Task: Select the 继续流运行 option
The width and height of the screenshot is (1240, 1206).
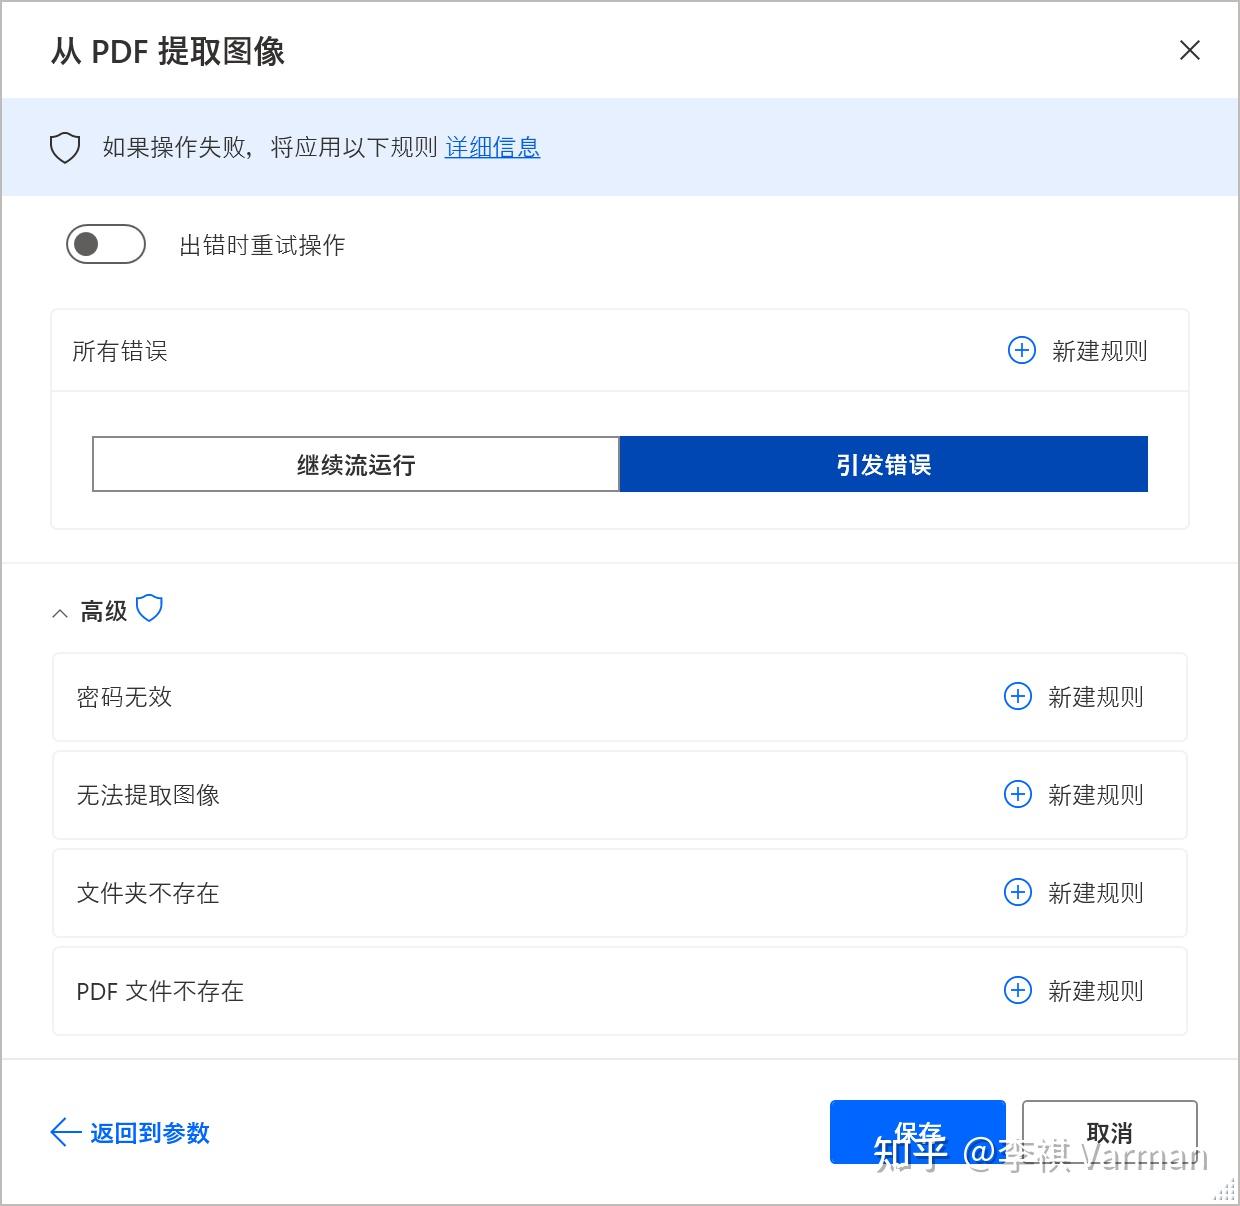Action: [356, 464]
